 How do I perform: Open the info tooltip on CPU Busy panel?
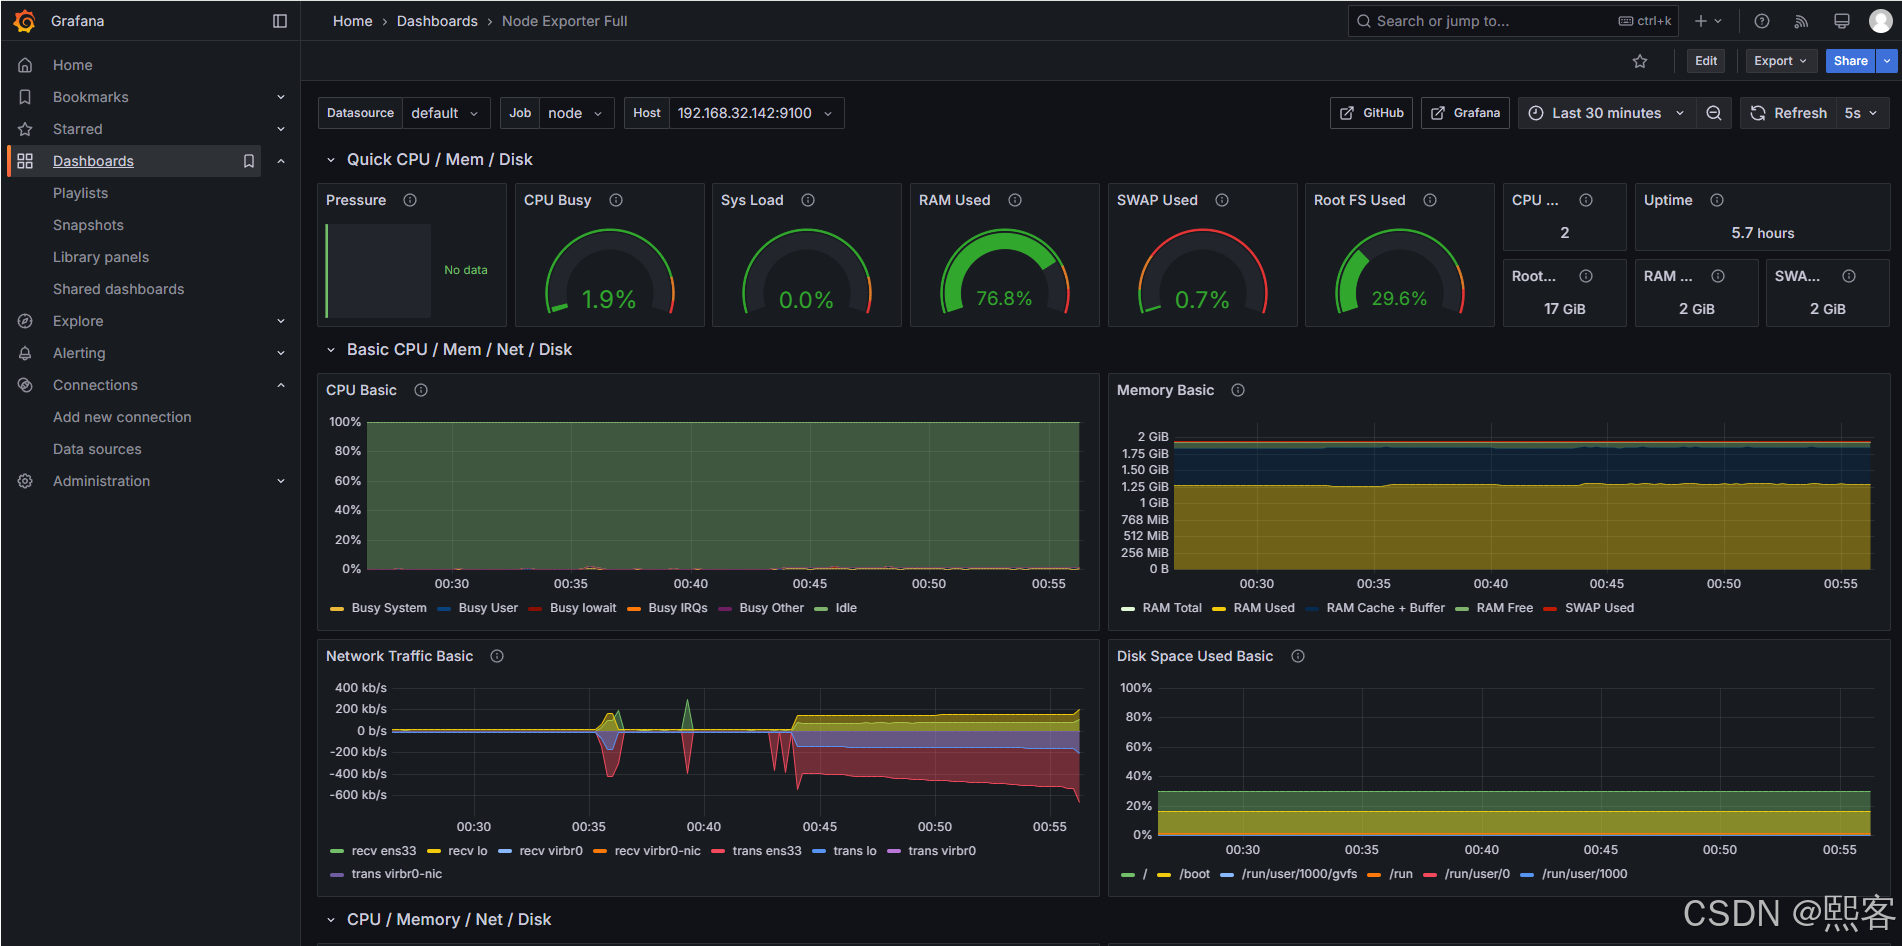pos(615,200)
